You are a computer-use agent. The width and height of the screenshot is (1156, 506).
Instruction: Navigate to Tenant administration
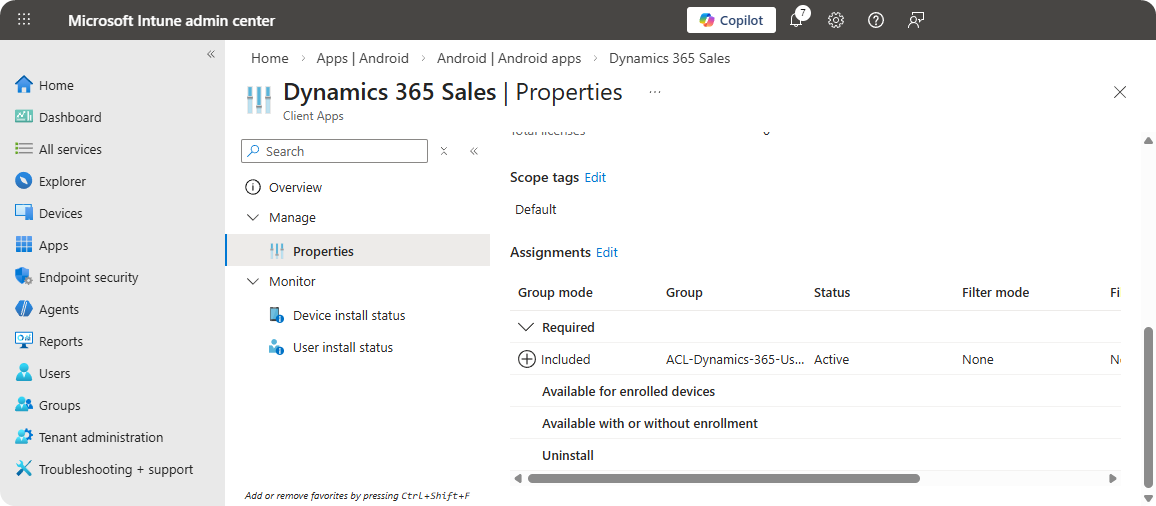click(x=100, y=437)
